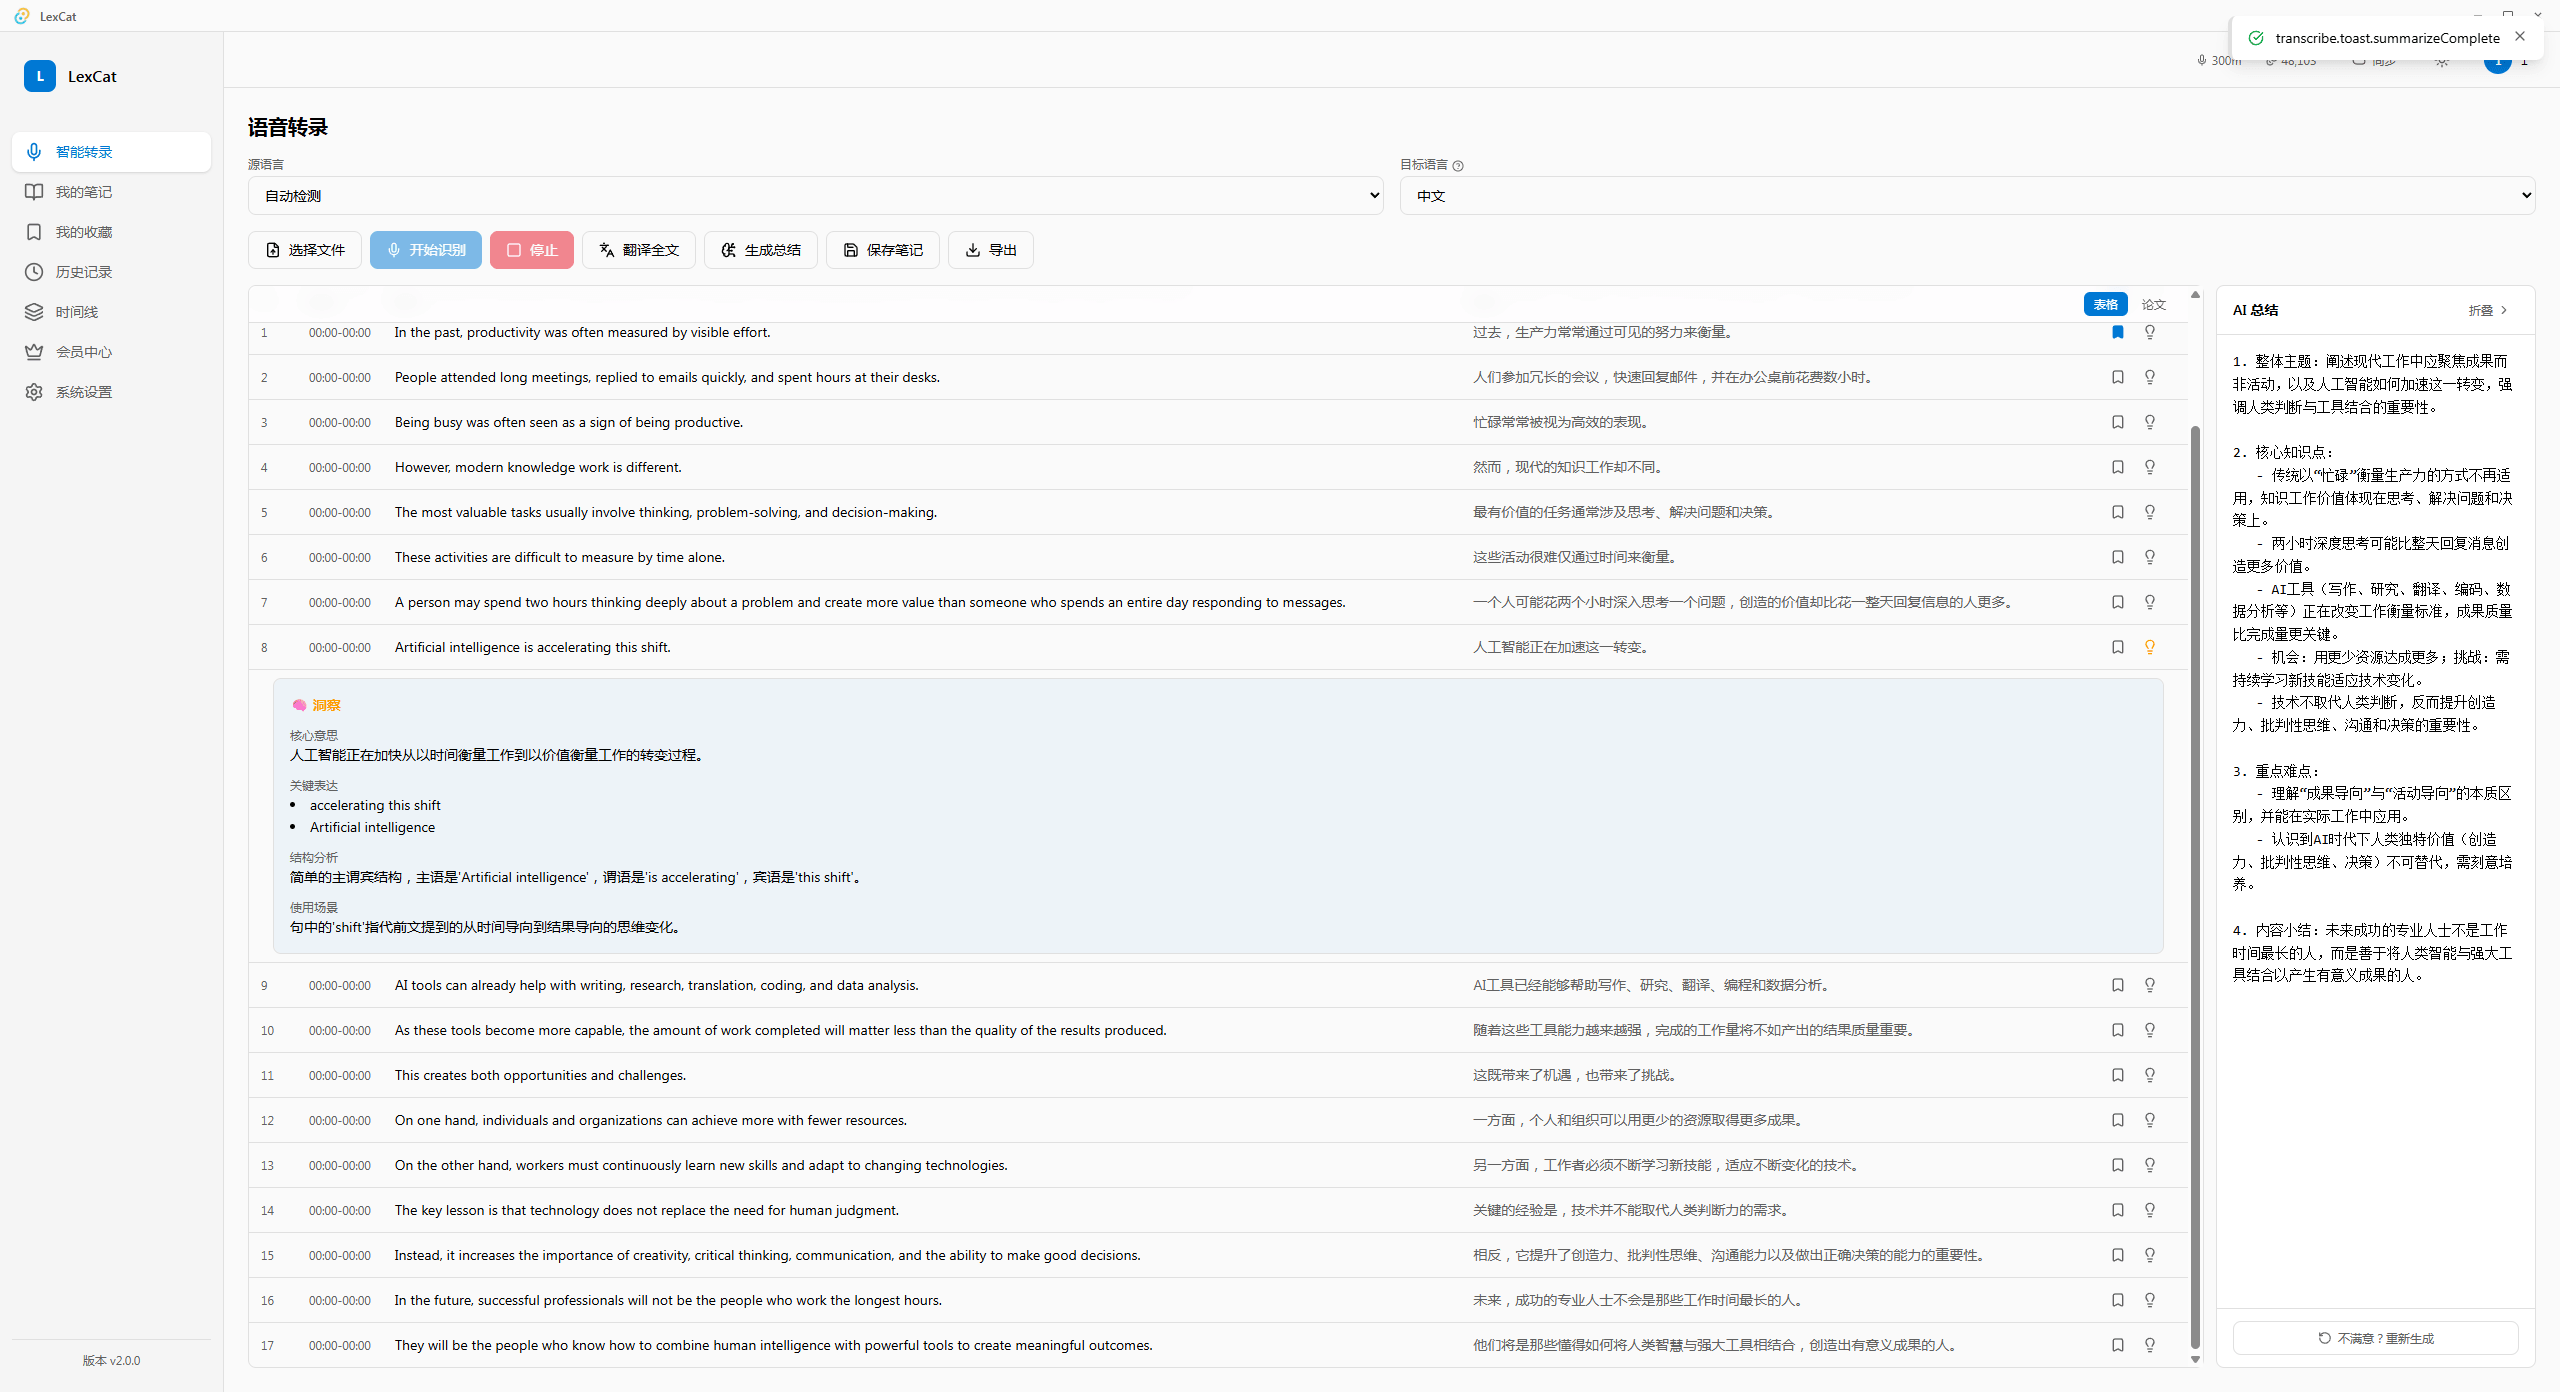Open 时间线 view

click(111, 312)
